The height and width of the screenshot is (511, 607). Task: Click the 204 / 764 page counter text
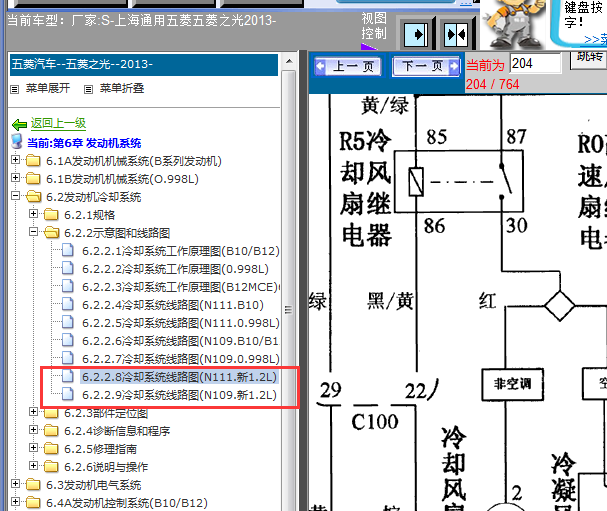click(x=492, y=84)
